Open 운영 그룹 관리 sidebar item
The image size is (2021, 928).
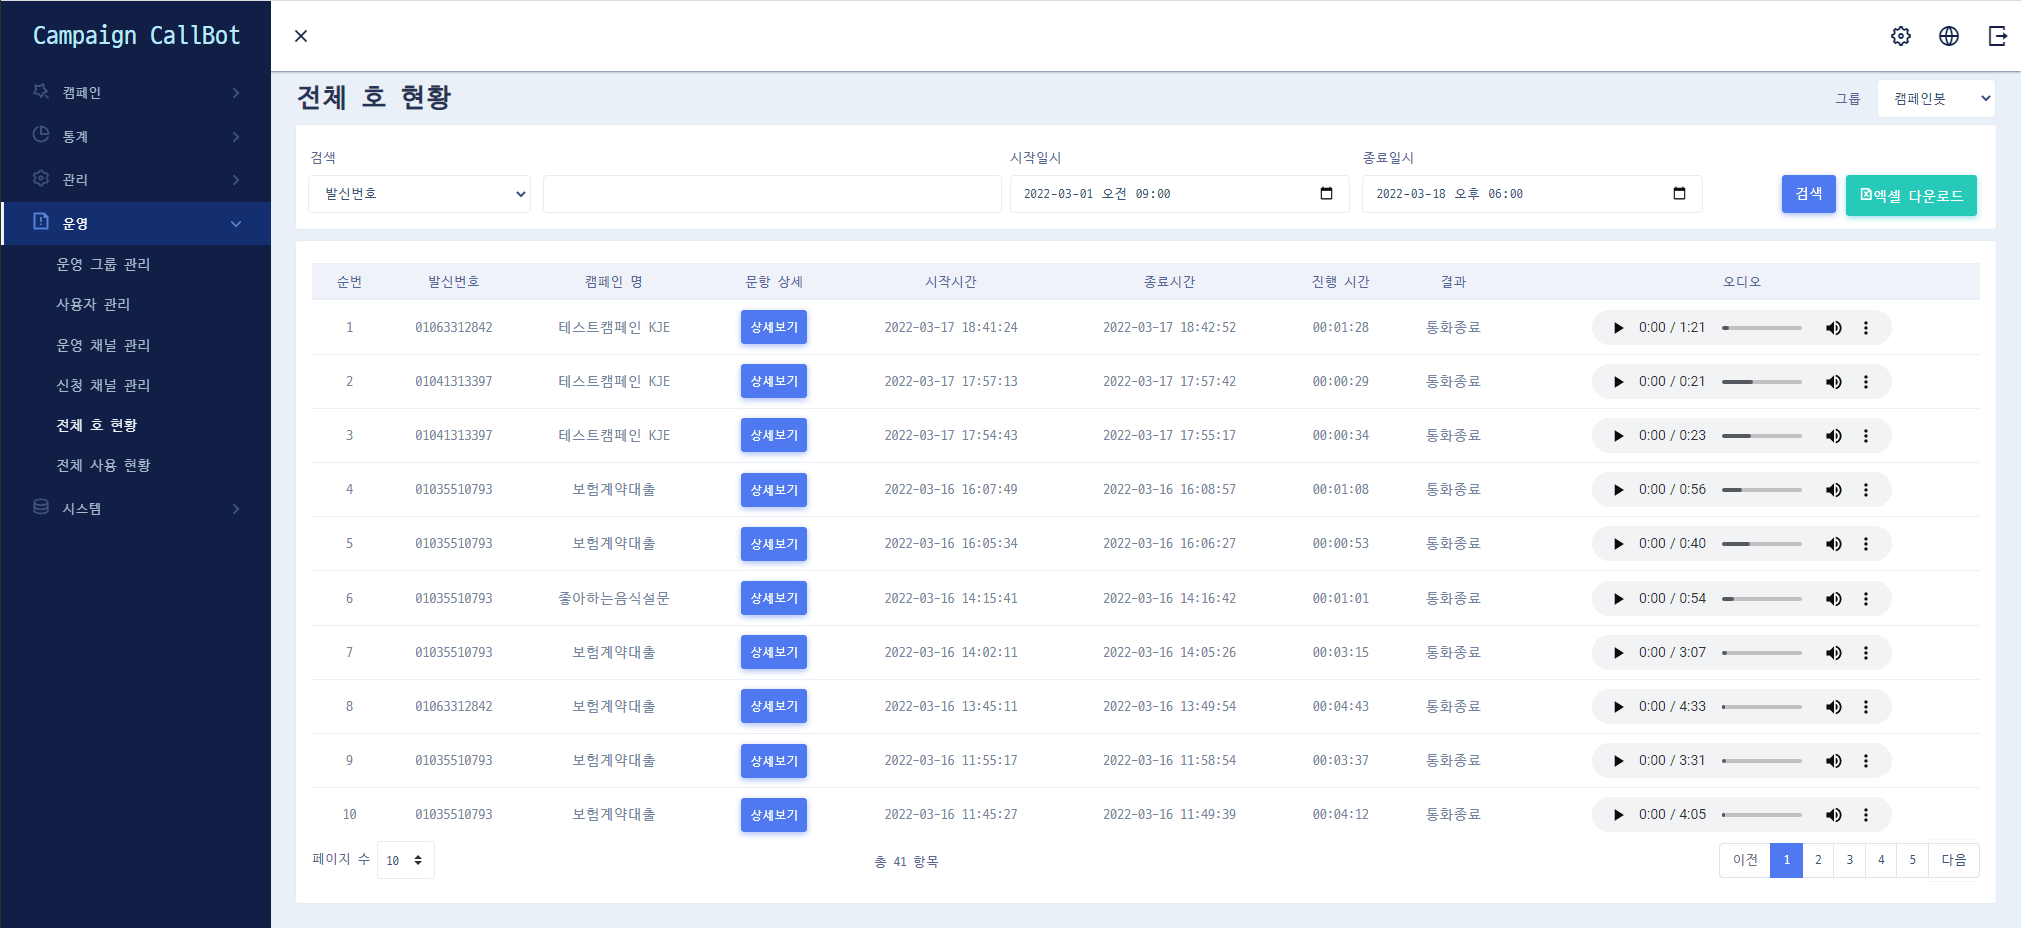(x=103, y=264)
